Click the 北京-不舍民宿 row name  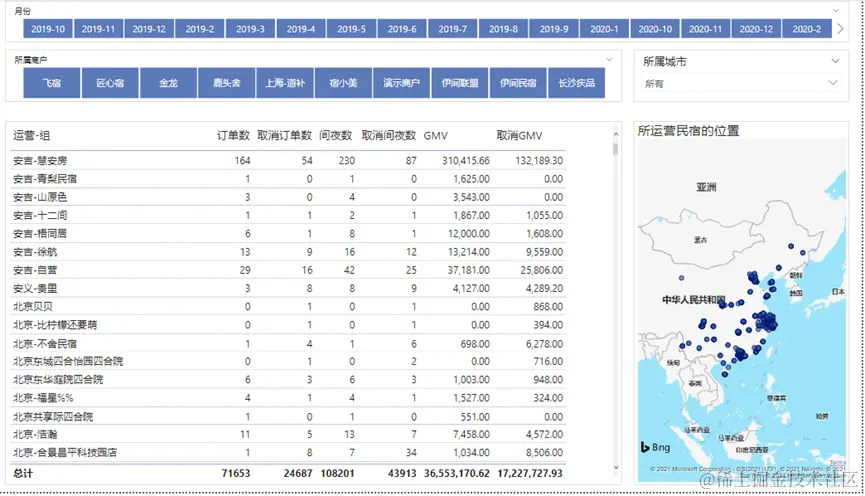[45, 344]
